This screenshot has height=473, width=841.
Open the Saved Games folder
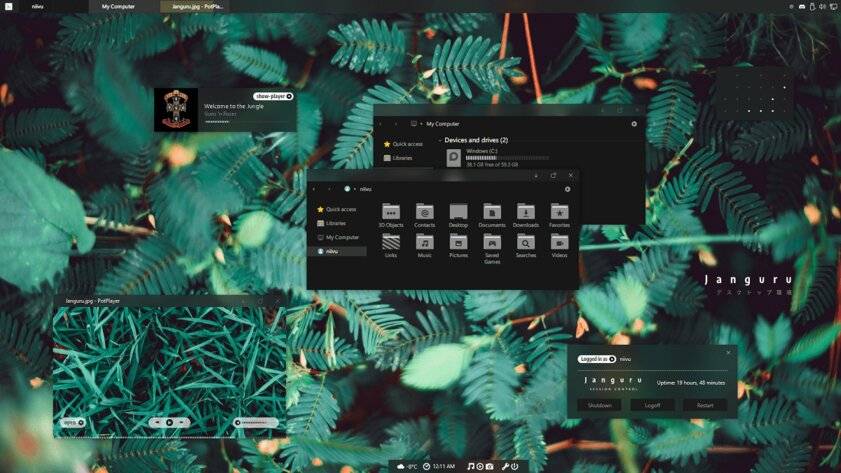pos(492,243)
